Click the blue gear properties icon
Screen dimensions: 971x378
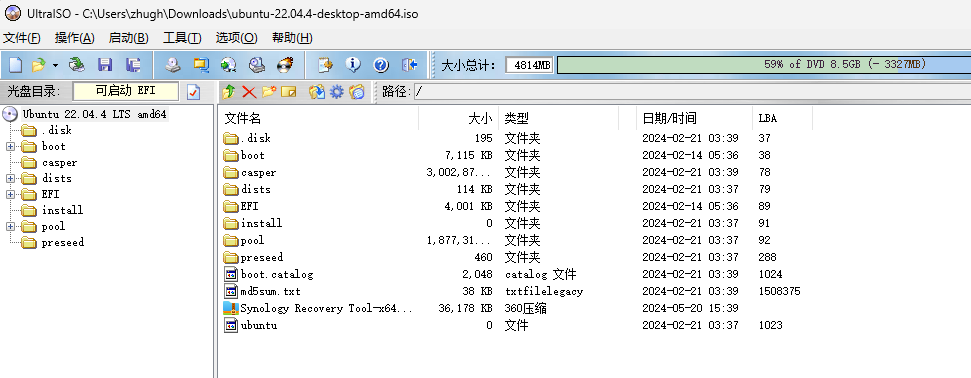click(336, 92)
